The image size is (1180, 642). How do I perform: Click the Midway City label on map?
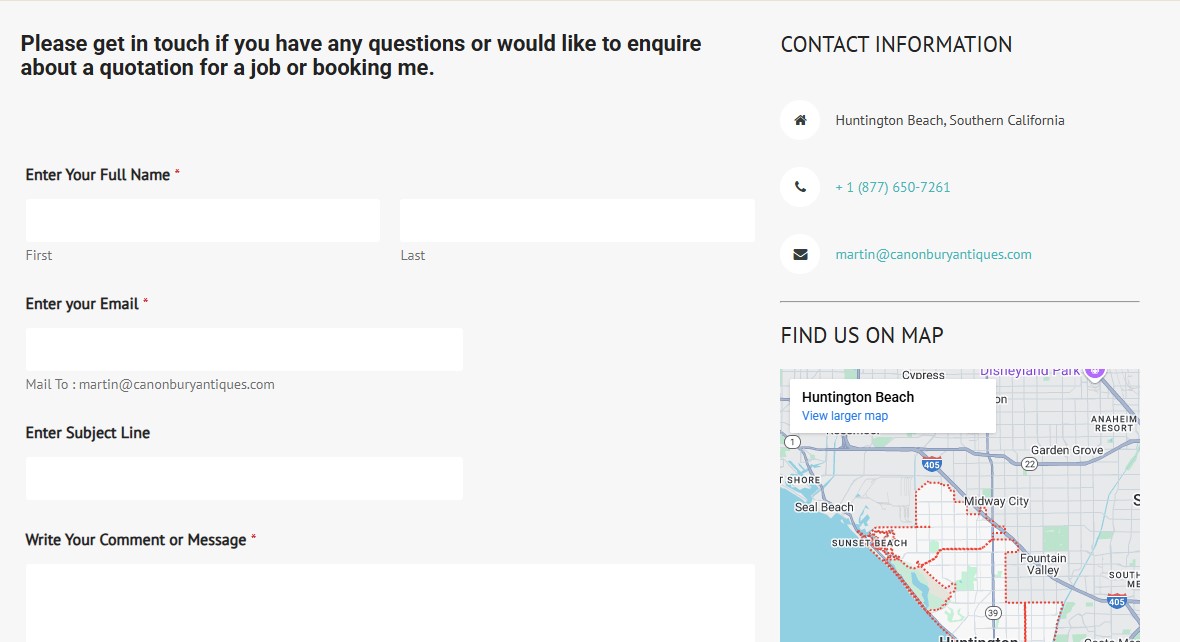(x=996, y=501)
